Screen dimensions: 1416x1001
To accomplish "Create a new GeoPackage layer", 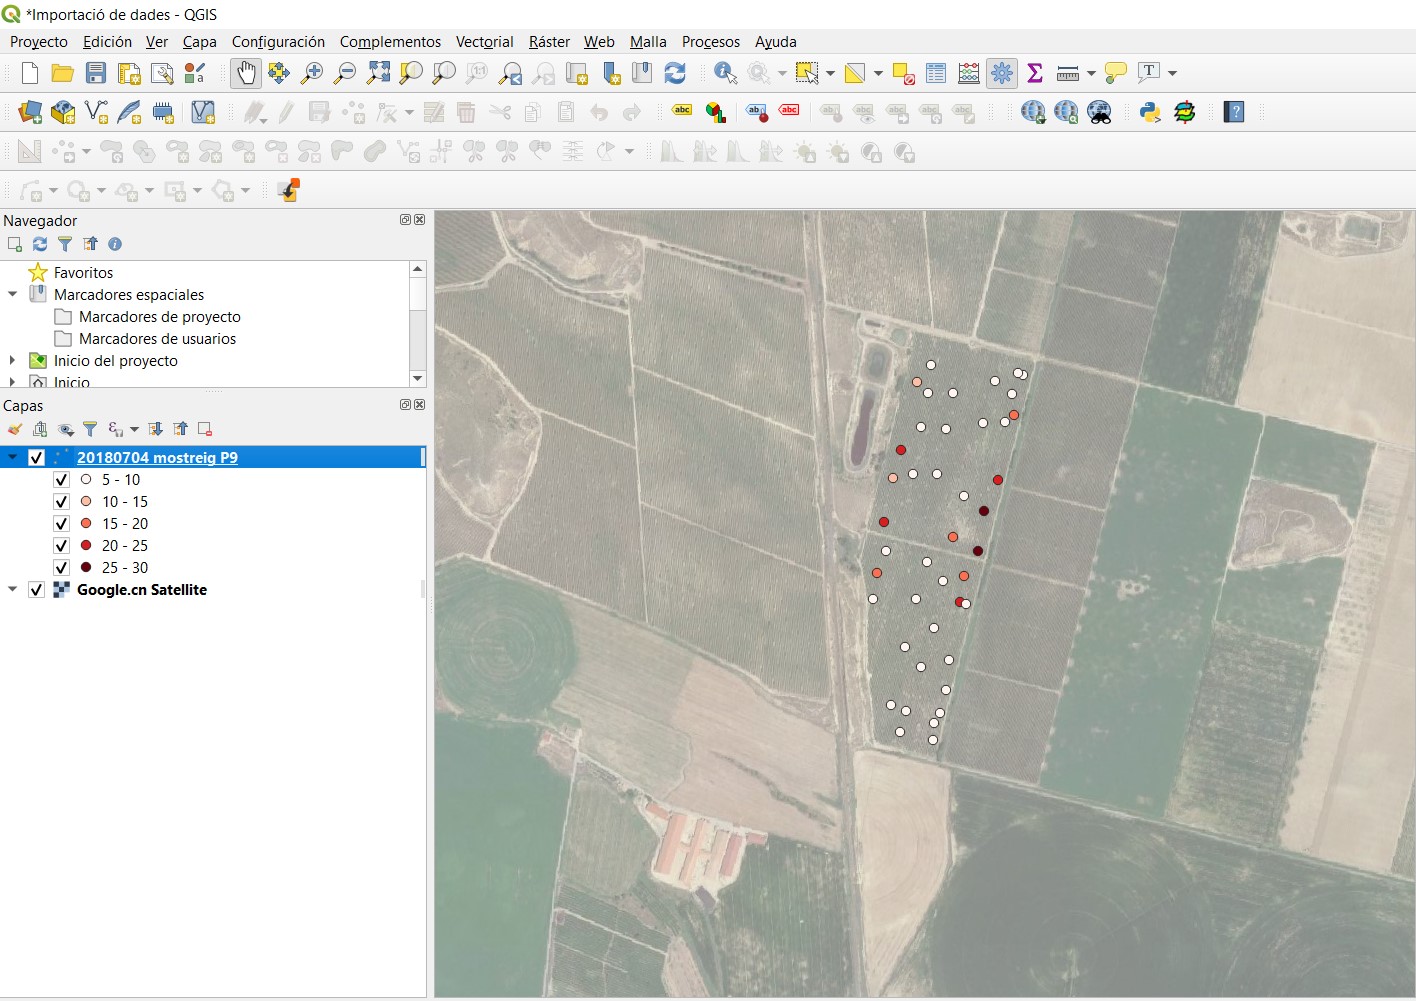I will (x=63, y=112).
